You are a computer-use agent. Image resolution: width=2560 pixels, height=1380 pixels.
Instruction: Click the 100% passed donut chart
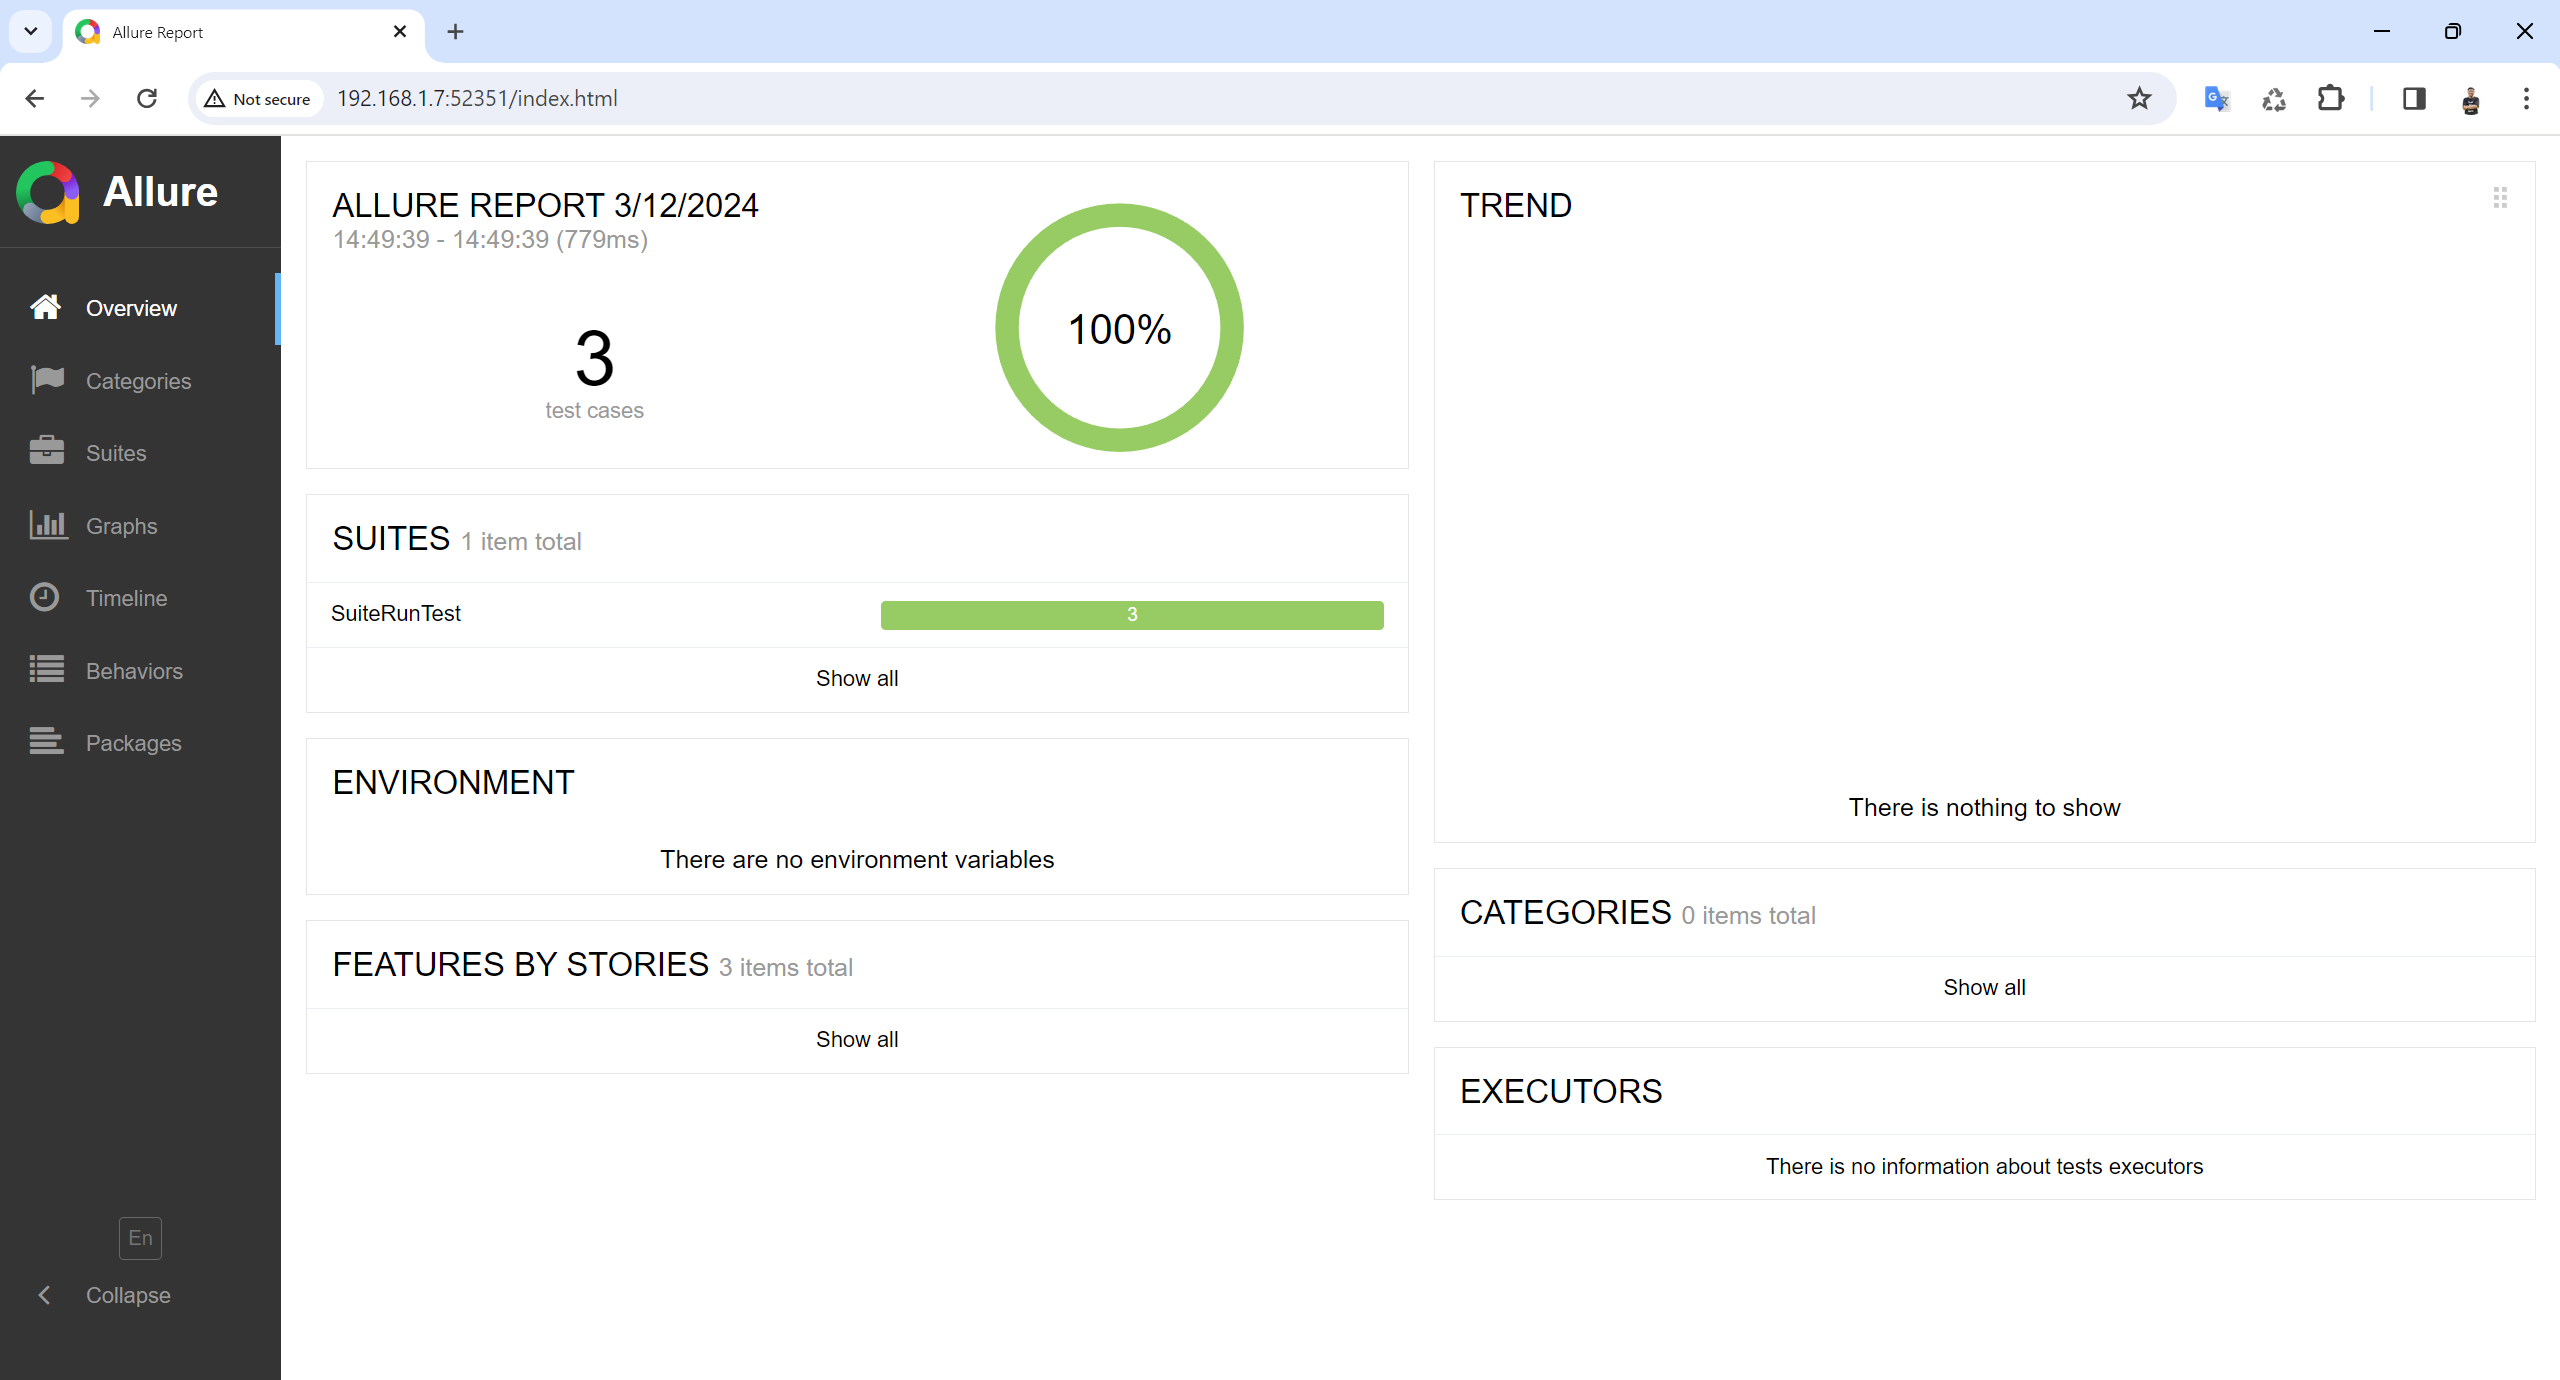[1119, 328]
